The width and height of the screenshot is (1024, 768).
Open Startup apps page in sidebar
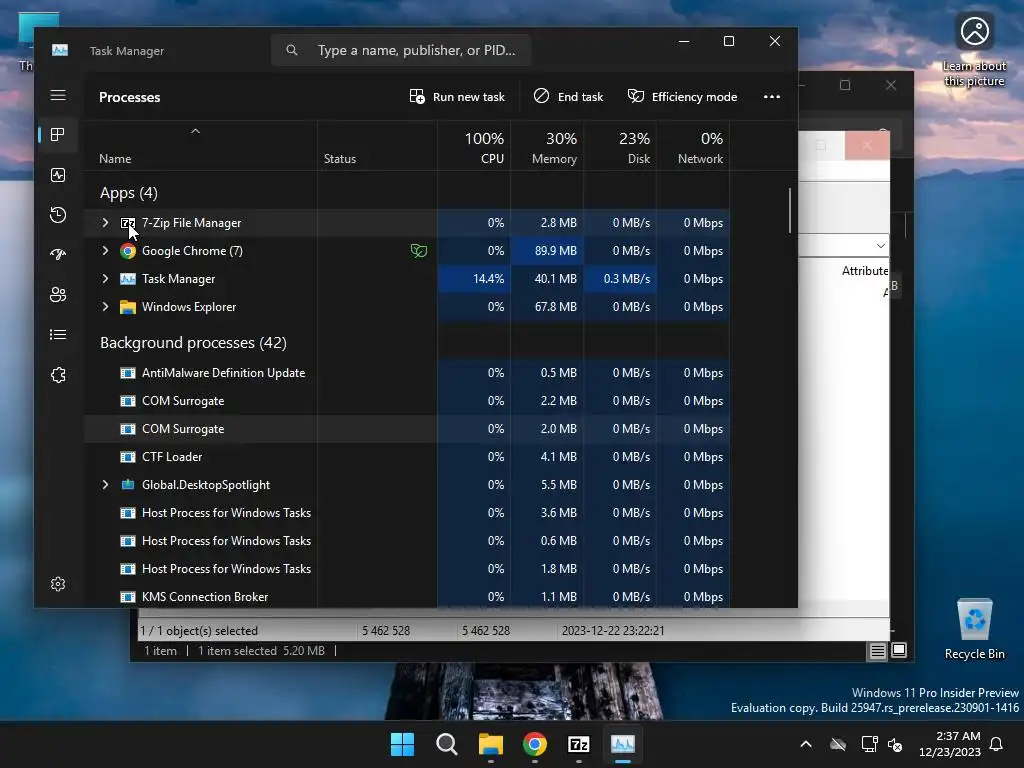pos(58,255)
